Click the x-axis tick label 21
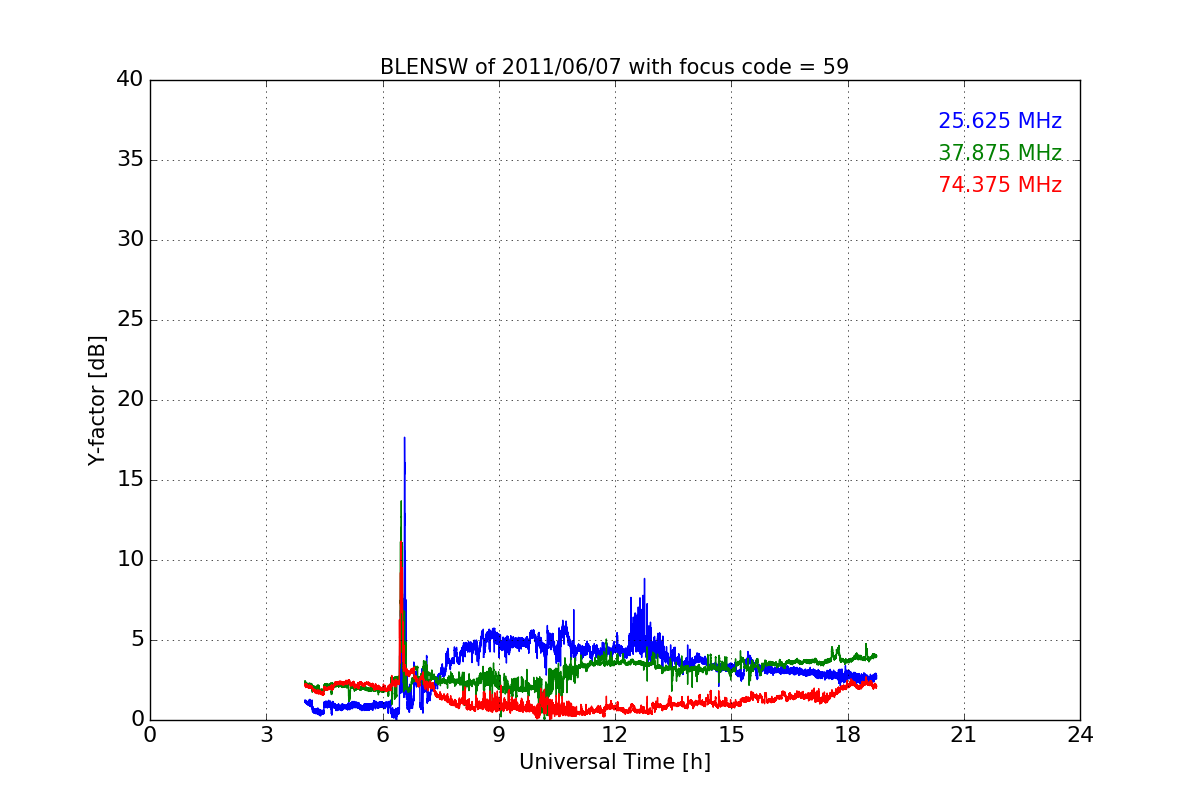The height and width of the screenshot is (800, 1200). click(964, 734)
